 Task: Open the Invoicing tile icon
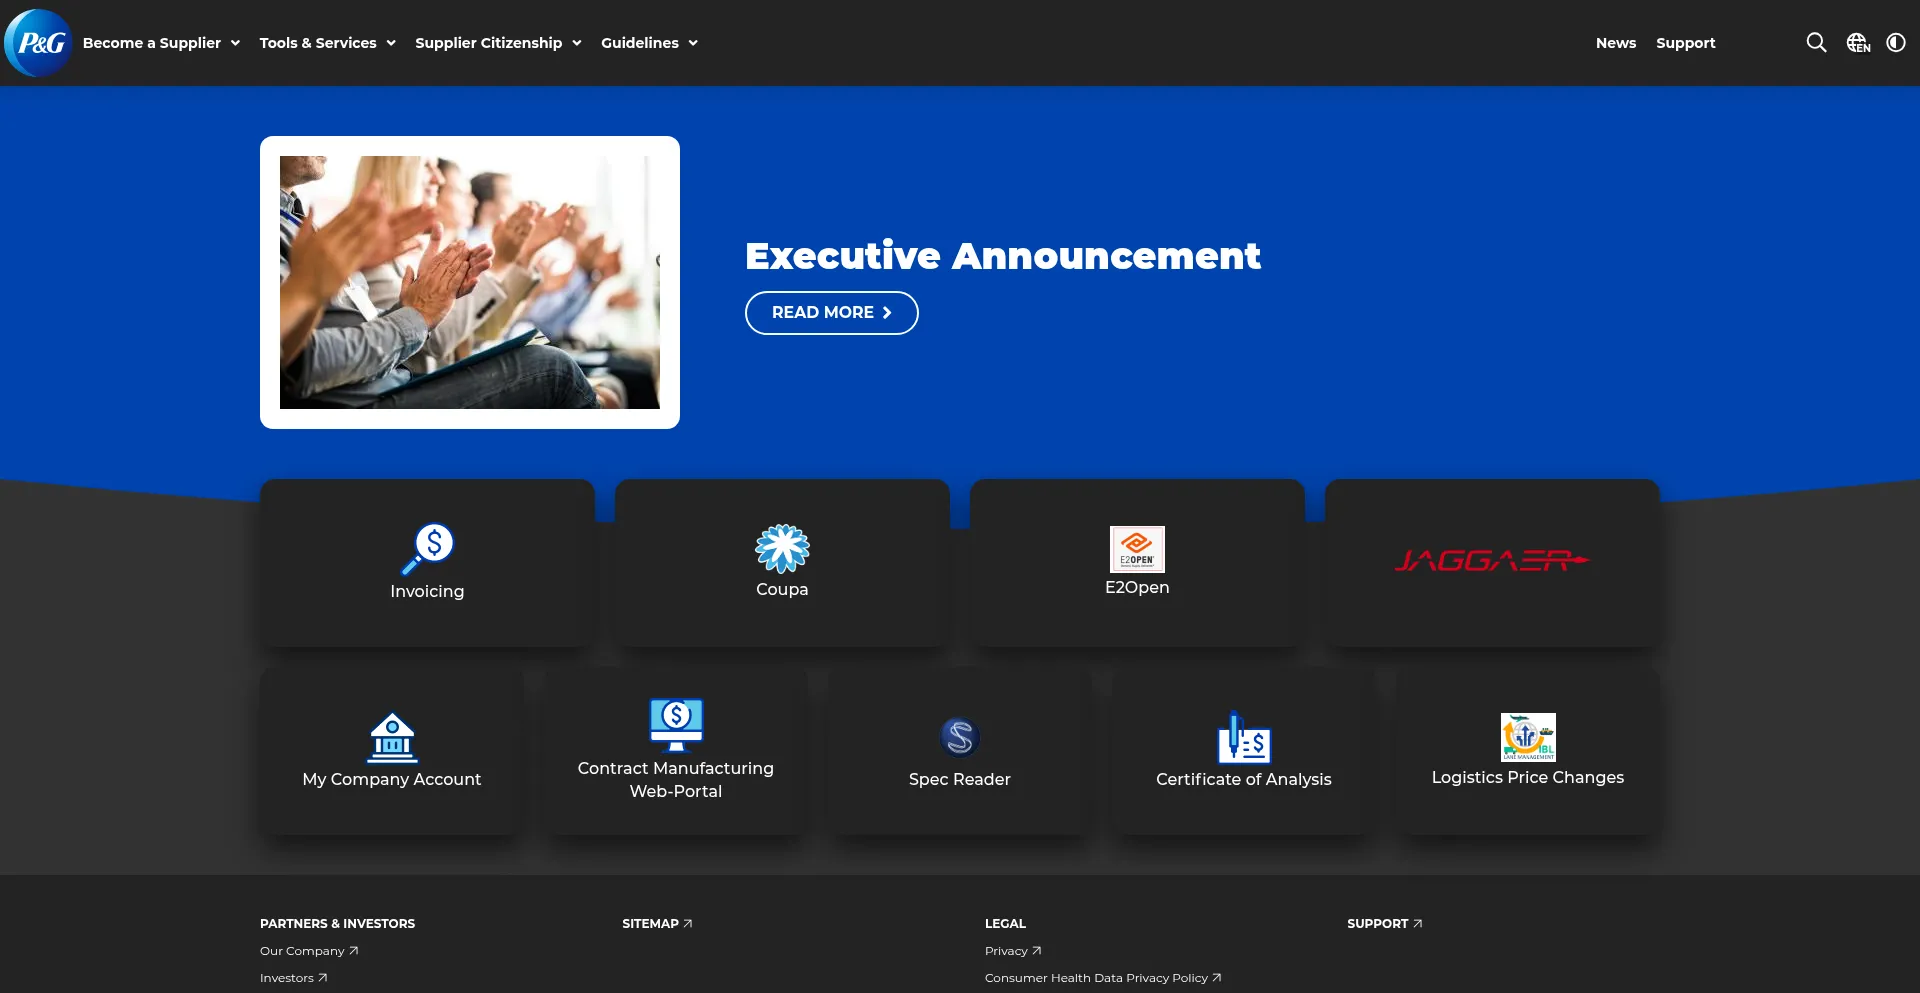428,549
